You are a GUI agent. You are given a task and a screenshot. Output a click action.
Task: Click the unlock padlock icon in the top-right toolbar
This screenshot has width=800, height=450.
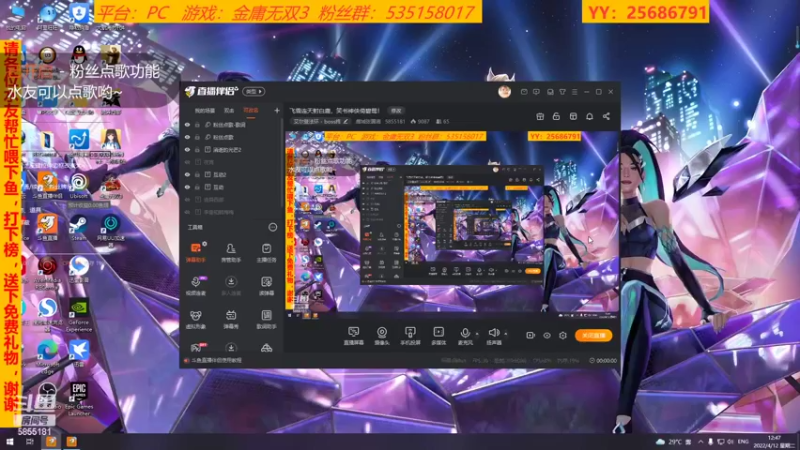557,116
